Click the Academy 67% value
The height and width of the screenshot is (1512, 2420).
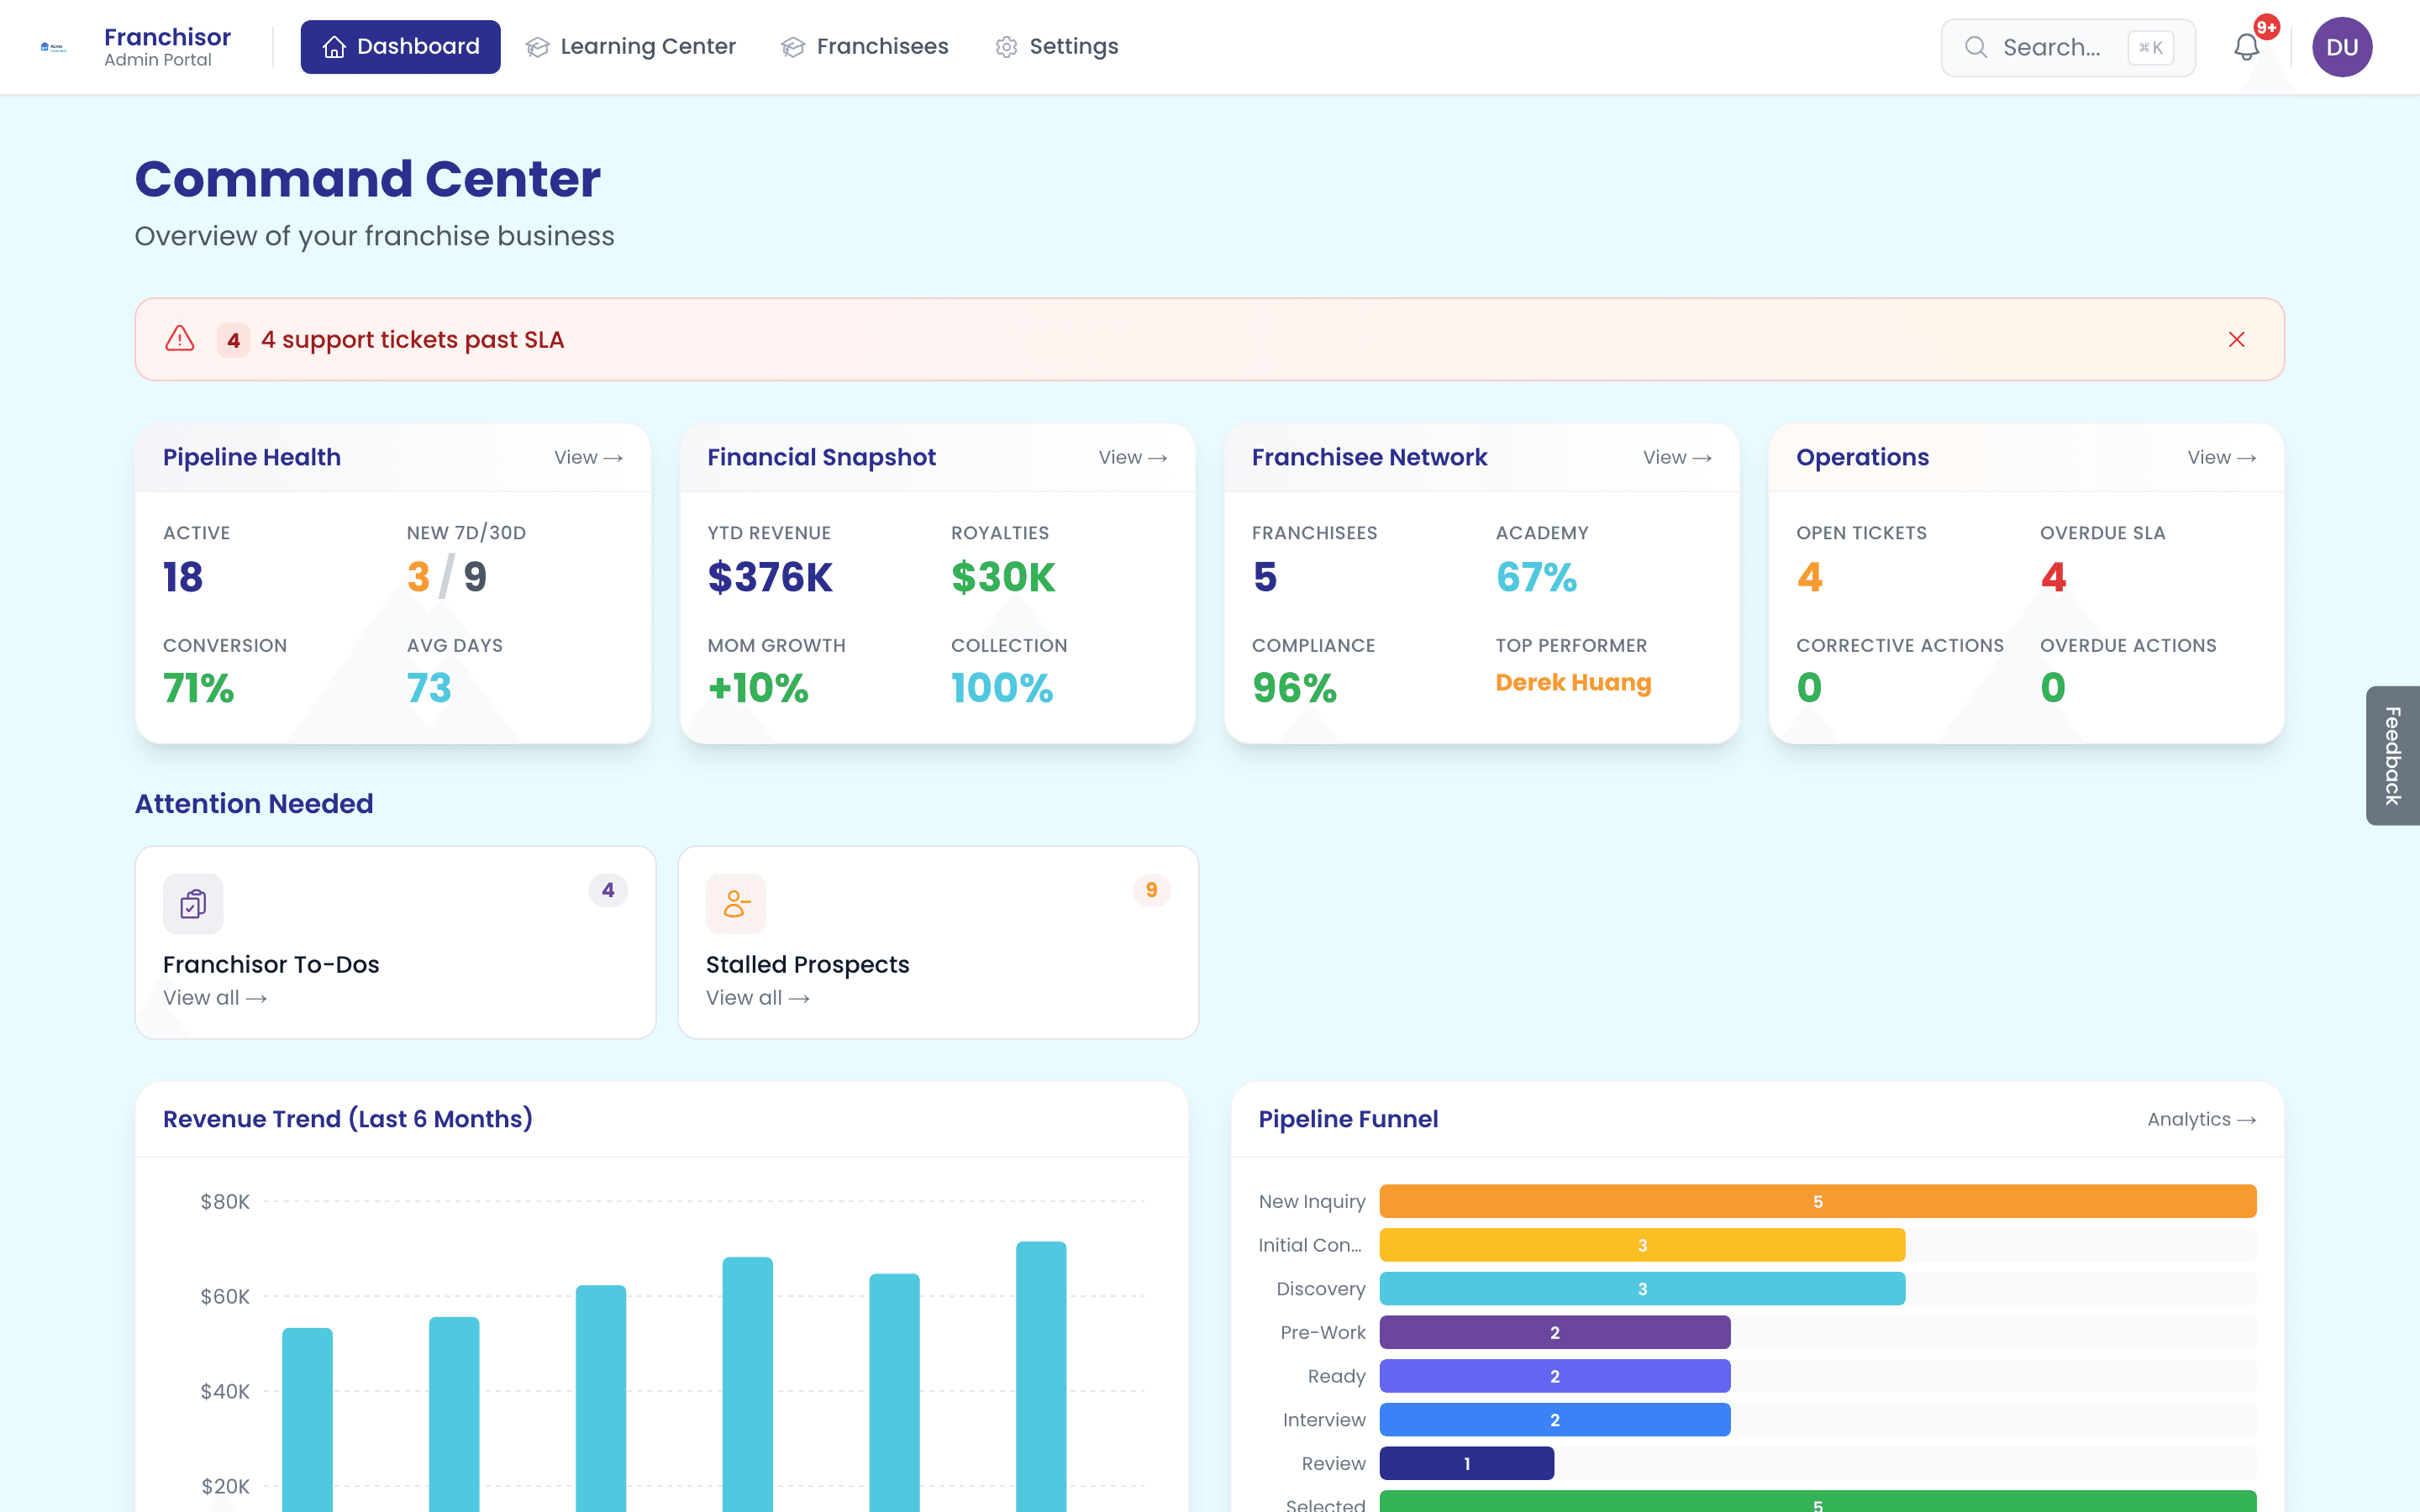click(x=1536, y=577)
